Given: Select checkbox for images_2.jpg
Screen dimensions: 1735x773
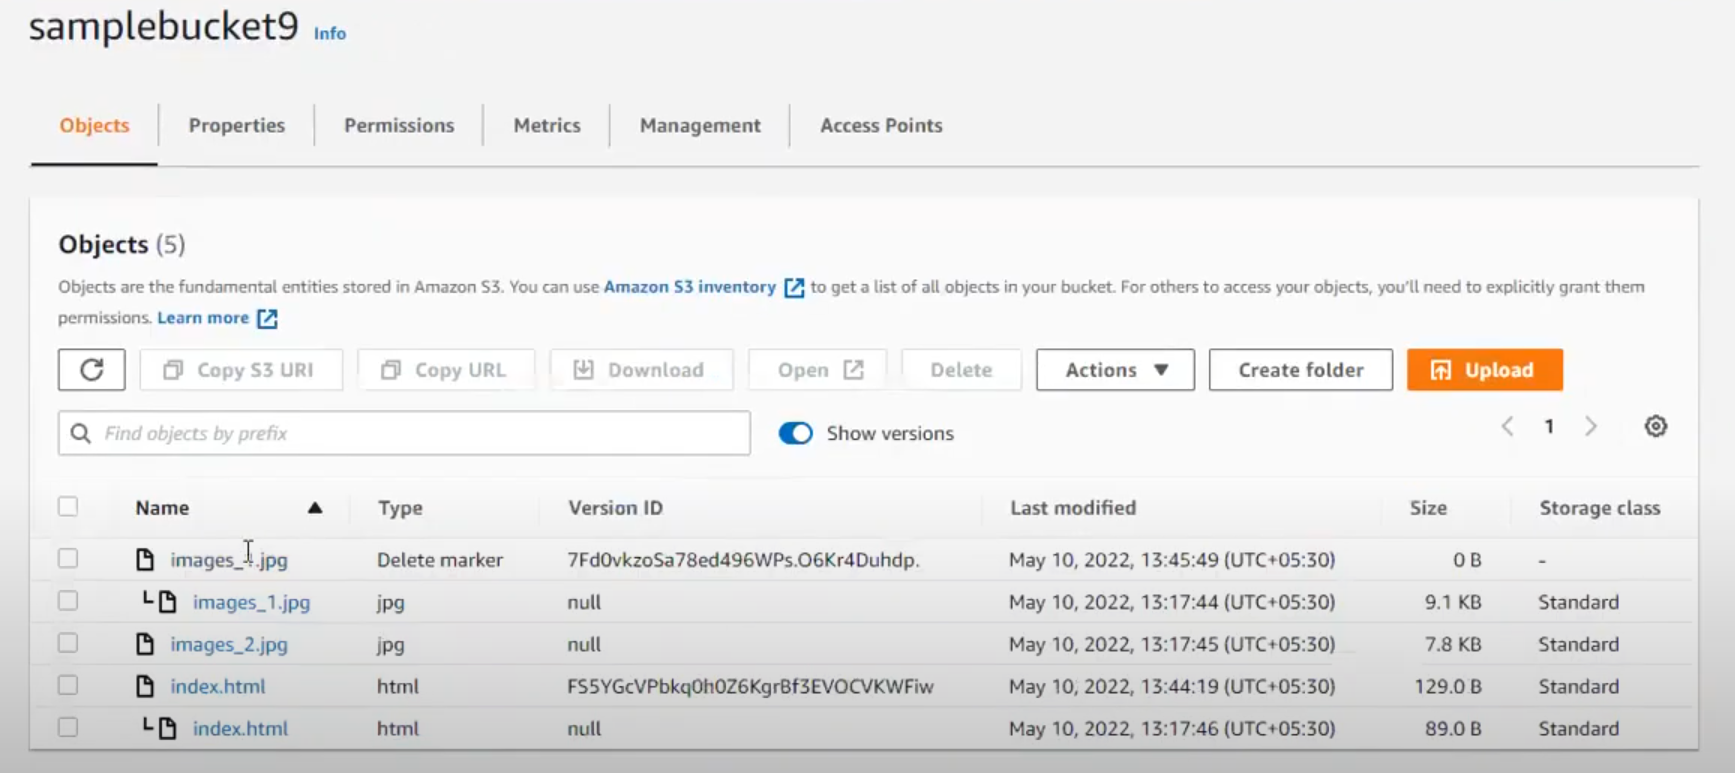Looking at the screenshot, I should (68, 642).
